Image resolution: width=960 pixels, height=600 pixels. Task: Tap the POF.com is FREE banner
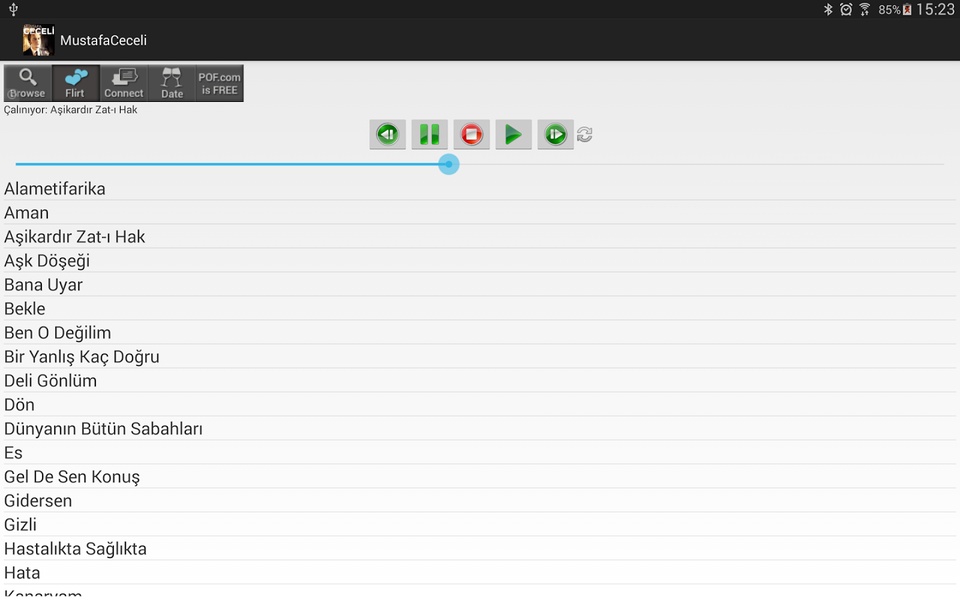[x=219, y=83]
